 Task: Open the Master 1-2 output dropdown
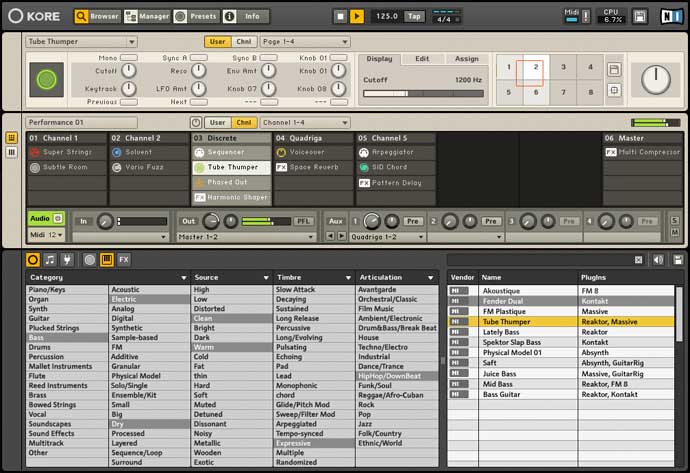point(246,237)
